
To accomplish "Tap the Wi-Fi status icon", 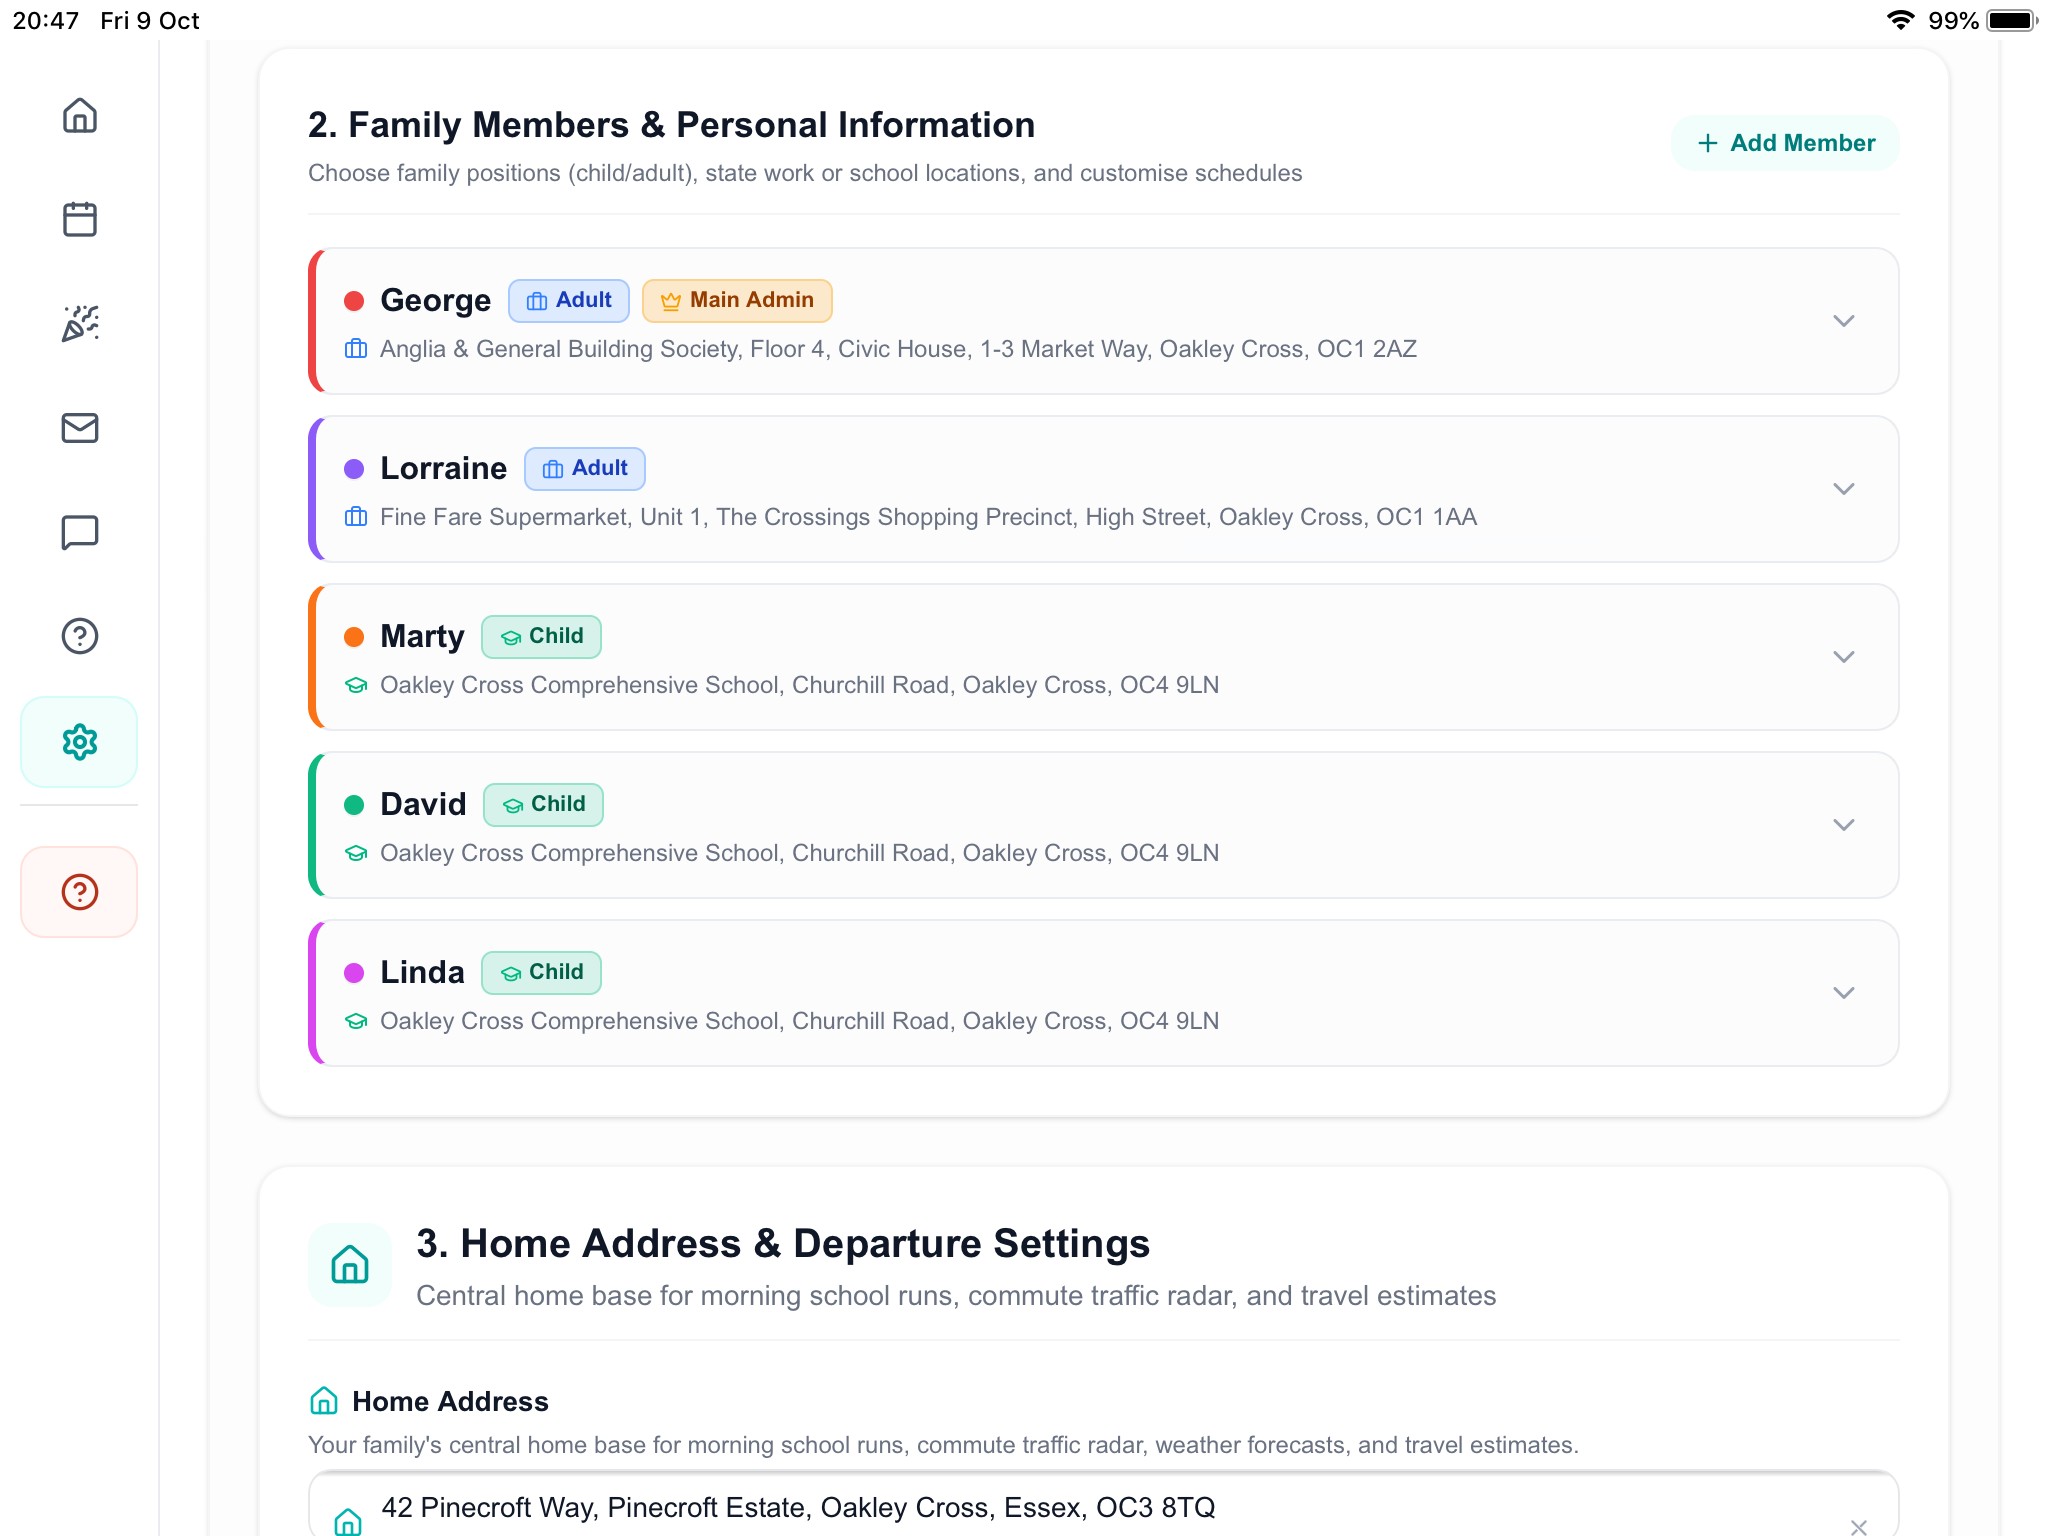I will [1900, 20].
